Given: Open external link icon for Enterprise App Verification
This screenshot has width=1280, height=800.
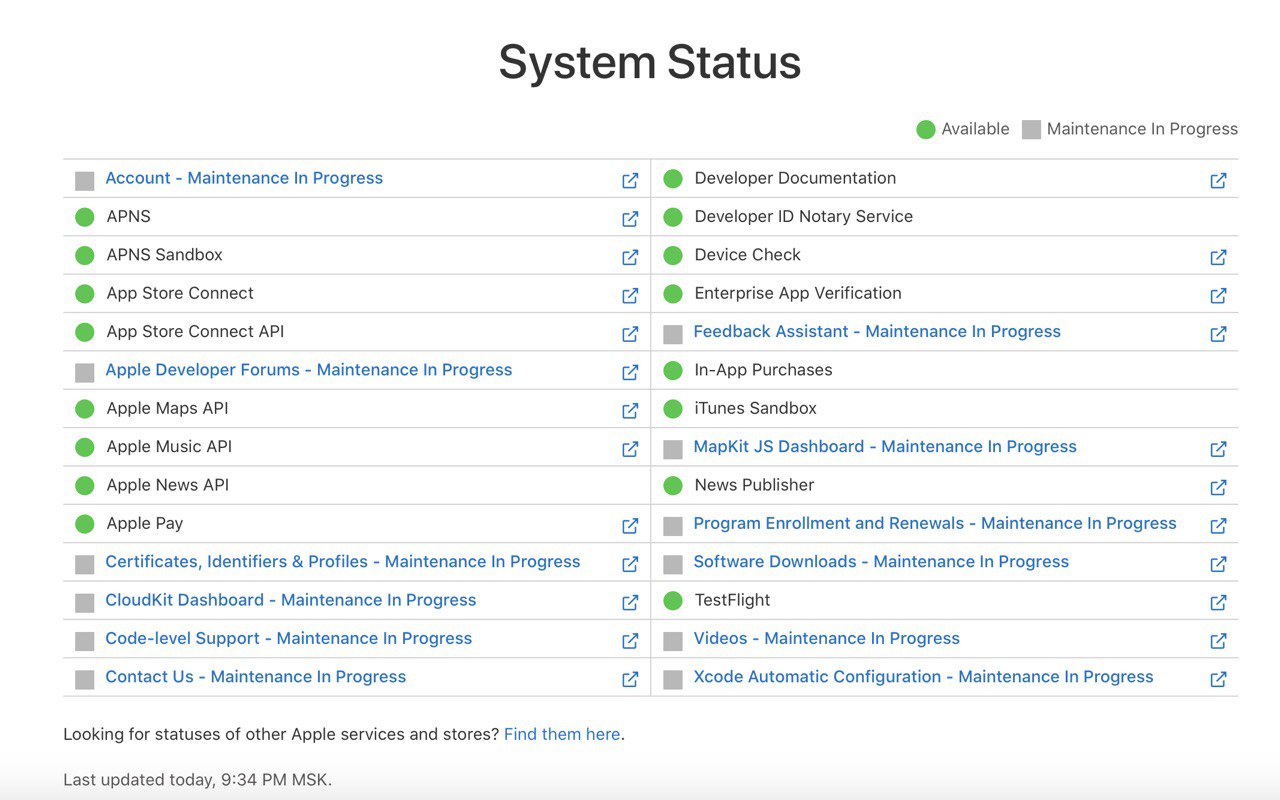Looking at the screenshot, I should pos(1218,295).
